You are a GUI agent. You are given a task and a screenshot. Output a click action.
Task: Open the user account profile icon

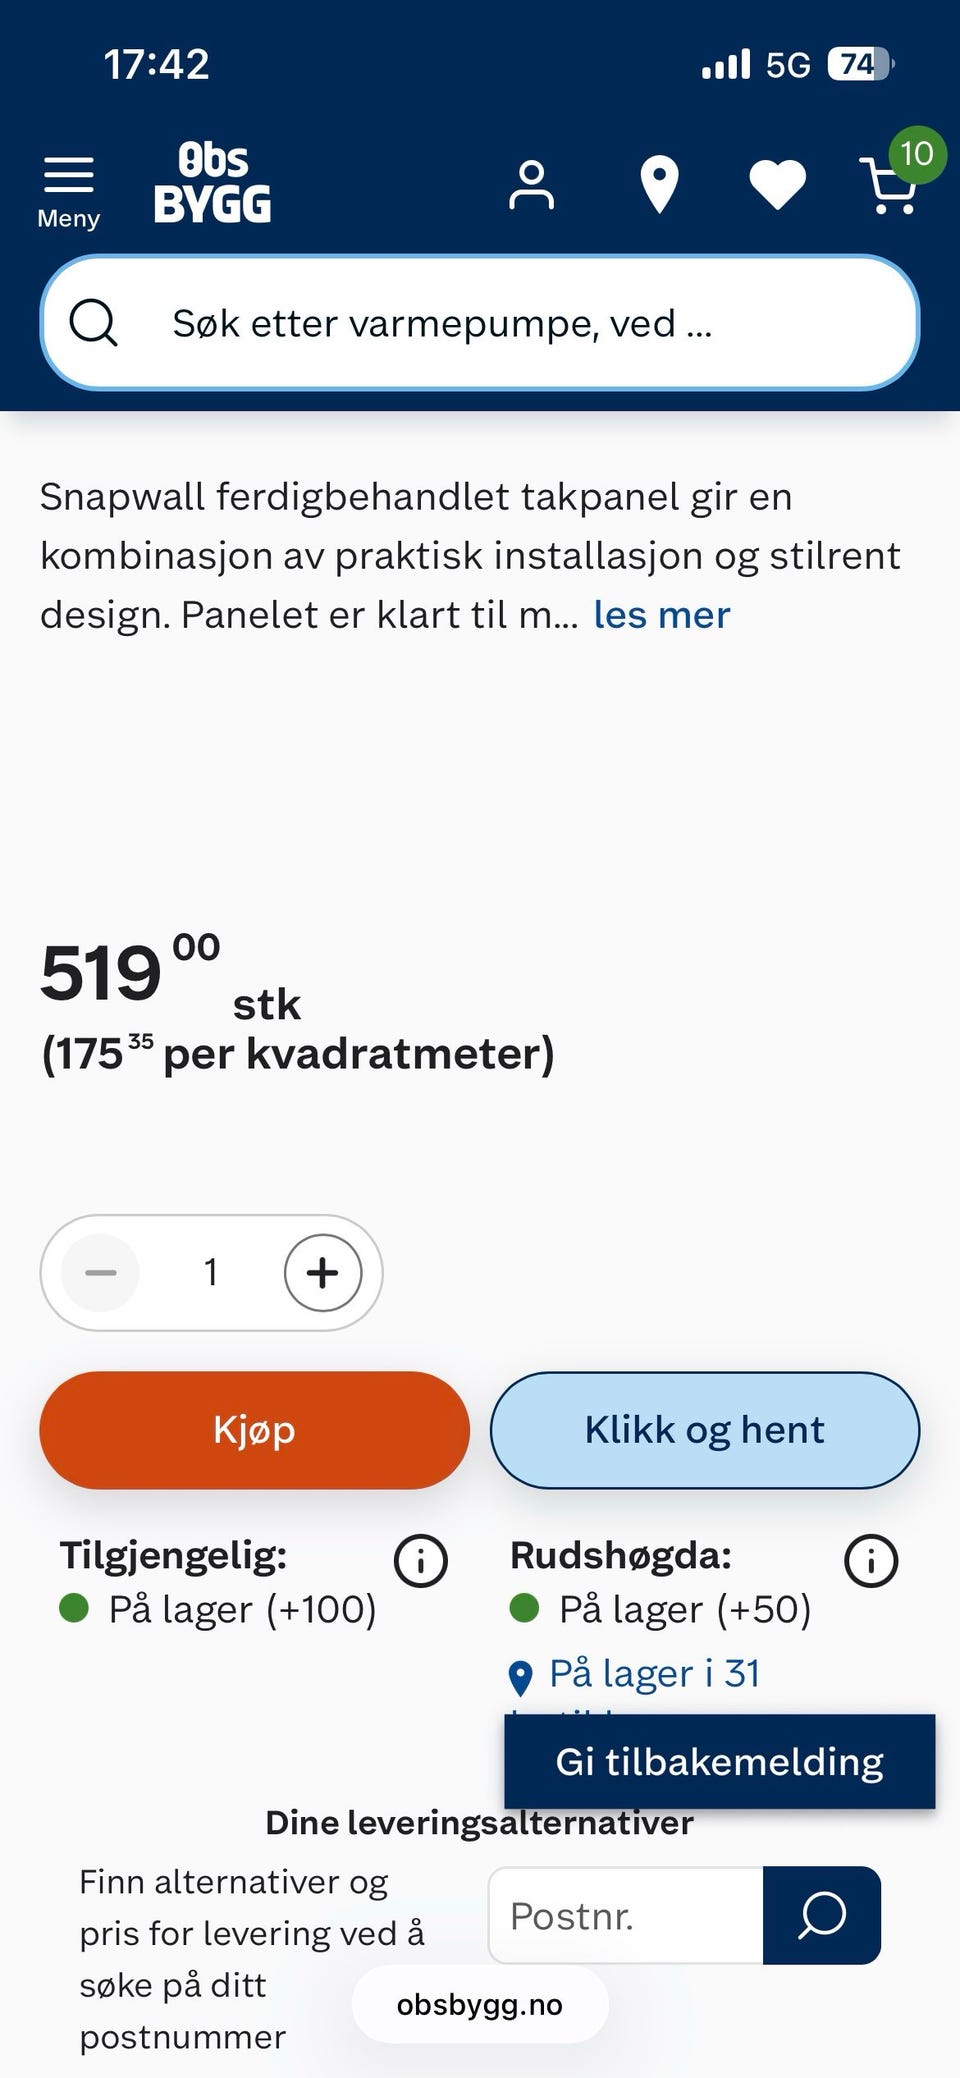click(531, 185)
